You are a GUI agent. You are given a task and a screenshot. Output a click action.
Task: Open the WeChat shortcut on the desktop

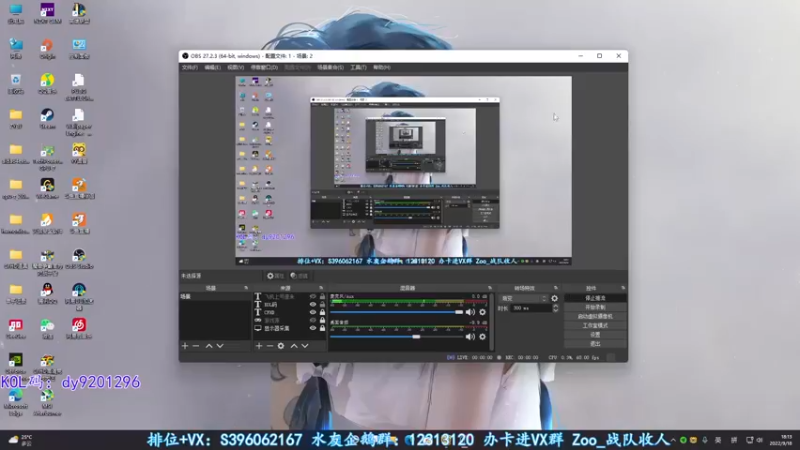point(47,329)
